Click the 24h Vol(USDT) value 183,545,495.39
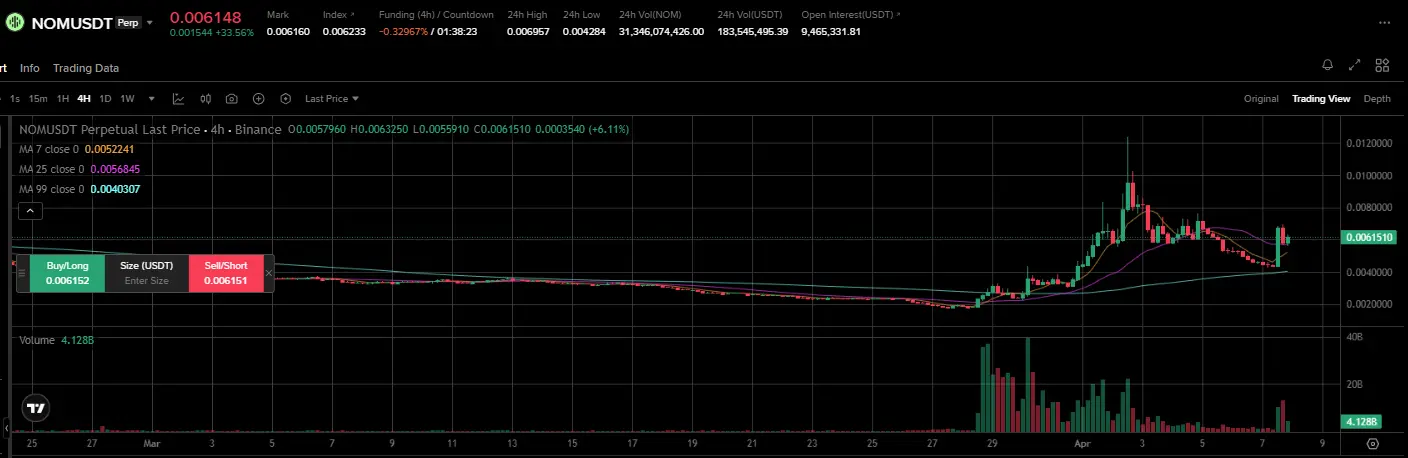The height and width of the screenshot is (458, 1408). 753,32
